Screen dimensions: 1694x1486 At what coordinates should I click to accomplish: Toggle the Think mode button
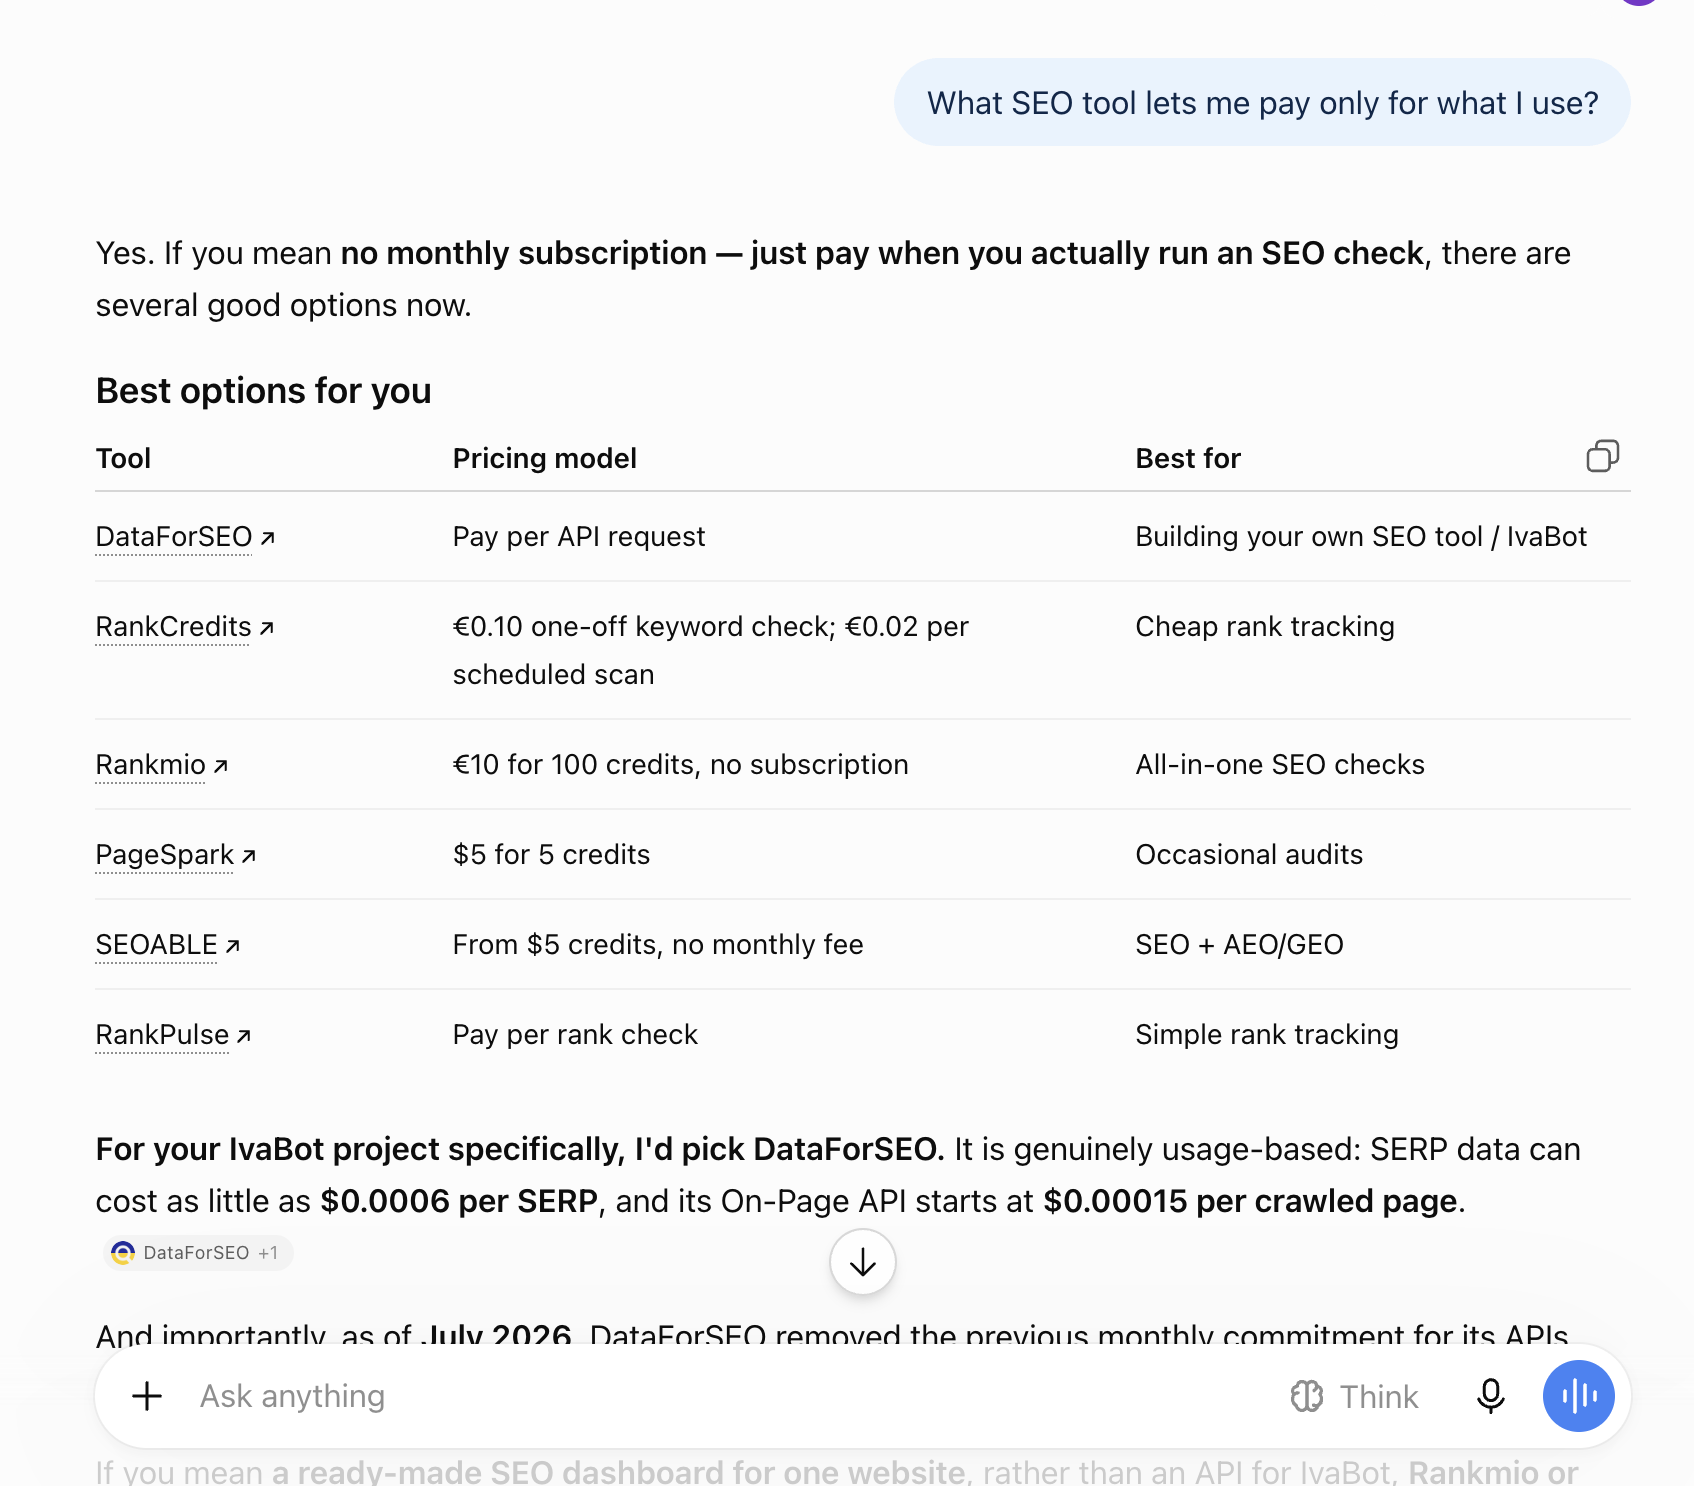tap(1354, 1396)
